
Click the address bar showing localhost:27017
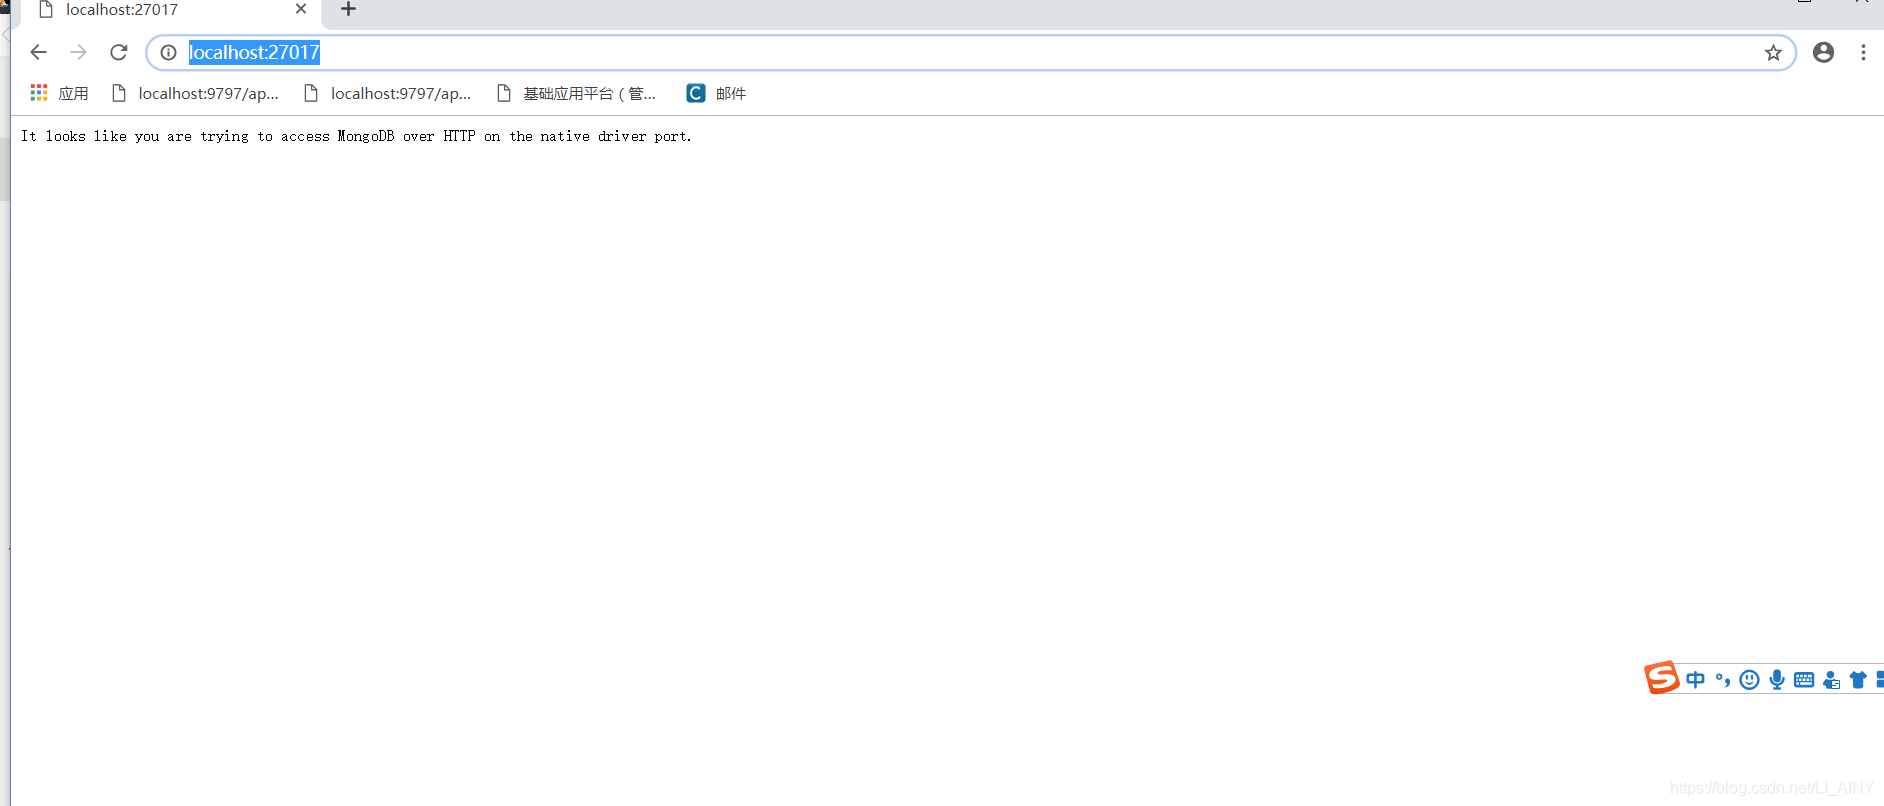(x=970, y=53)
